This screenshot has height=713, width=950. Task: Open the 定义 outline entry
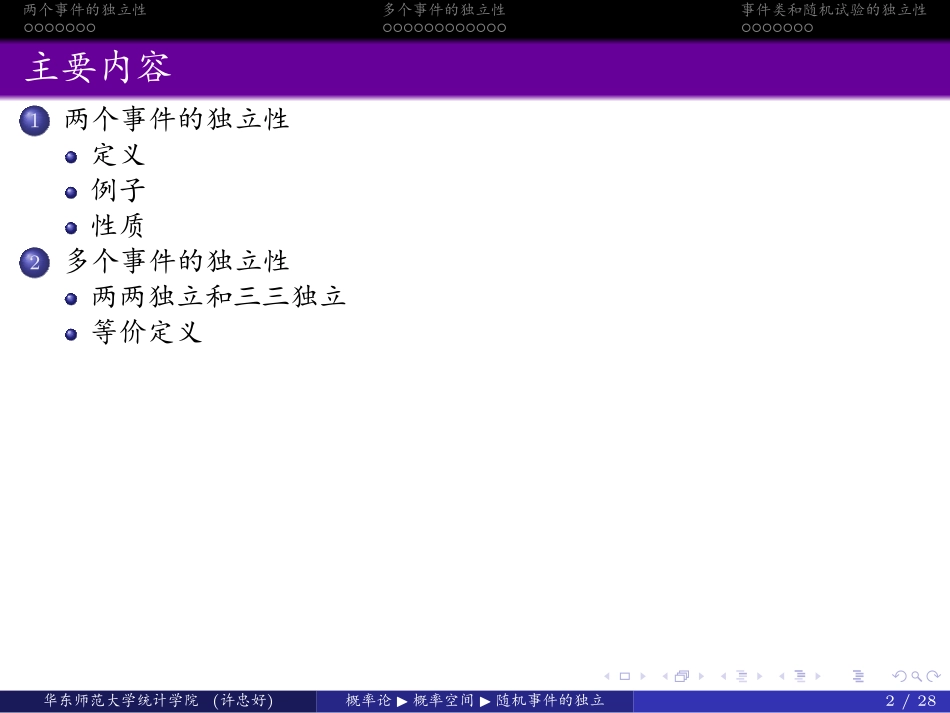[x=117, y=155]
